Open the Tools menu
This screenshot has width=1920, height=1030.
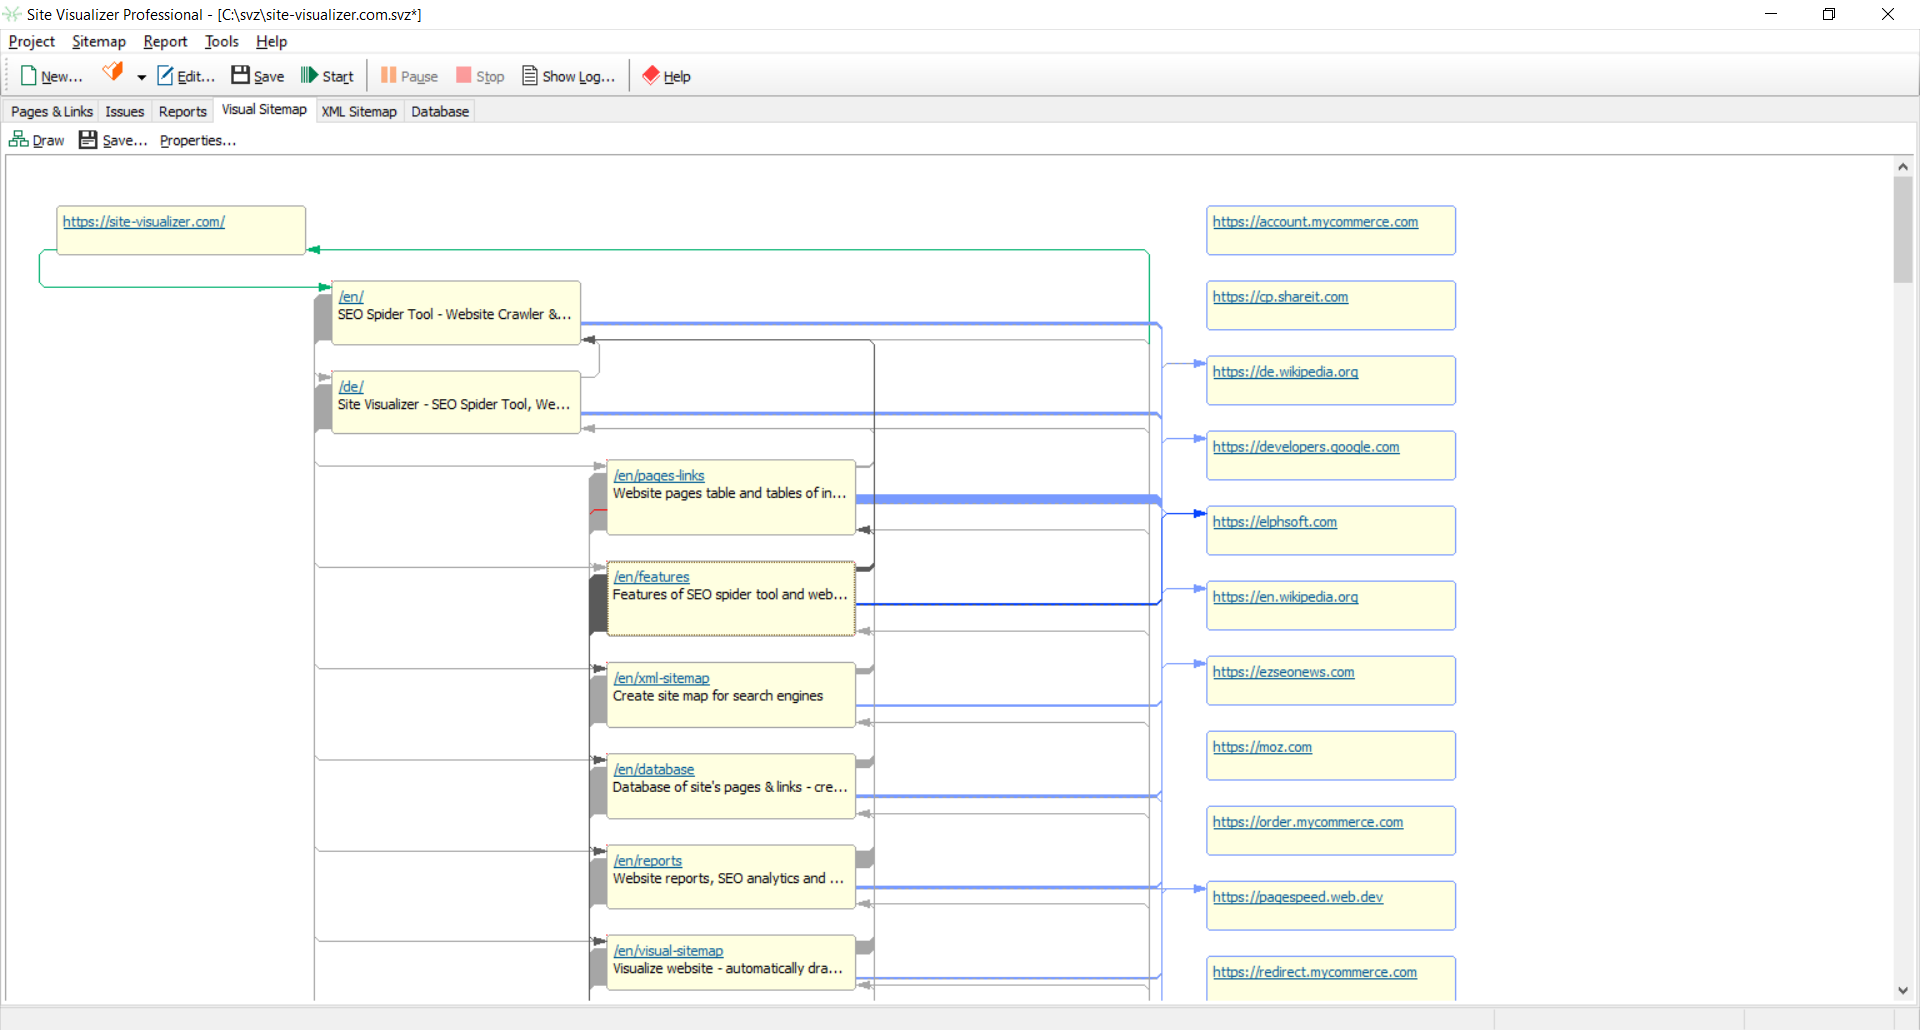(x=221, y=41)
